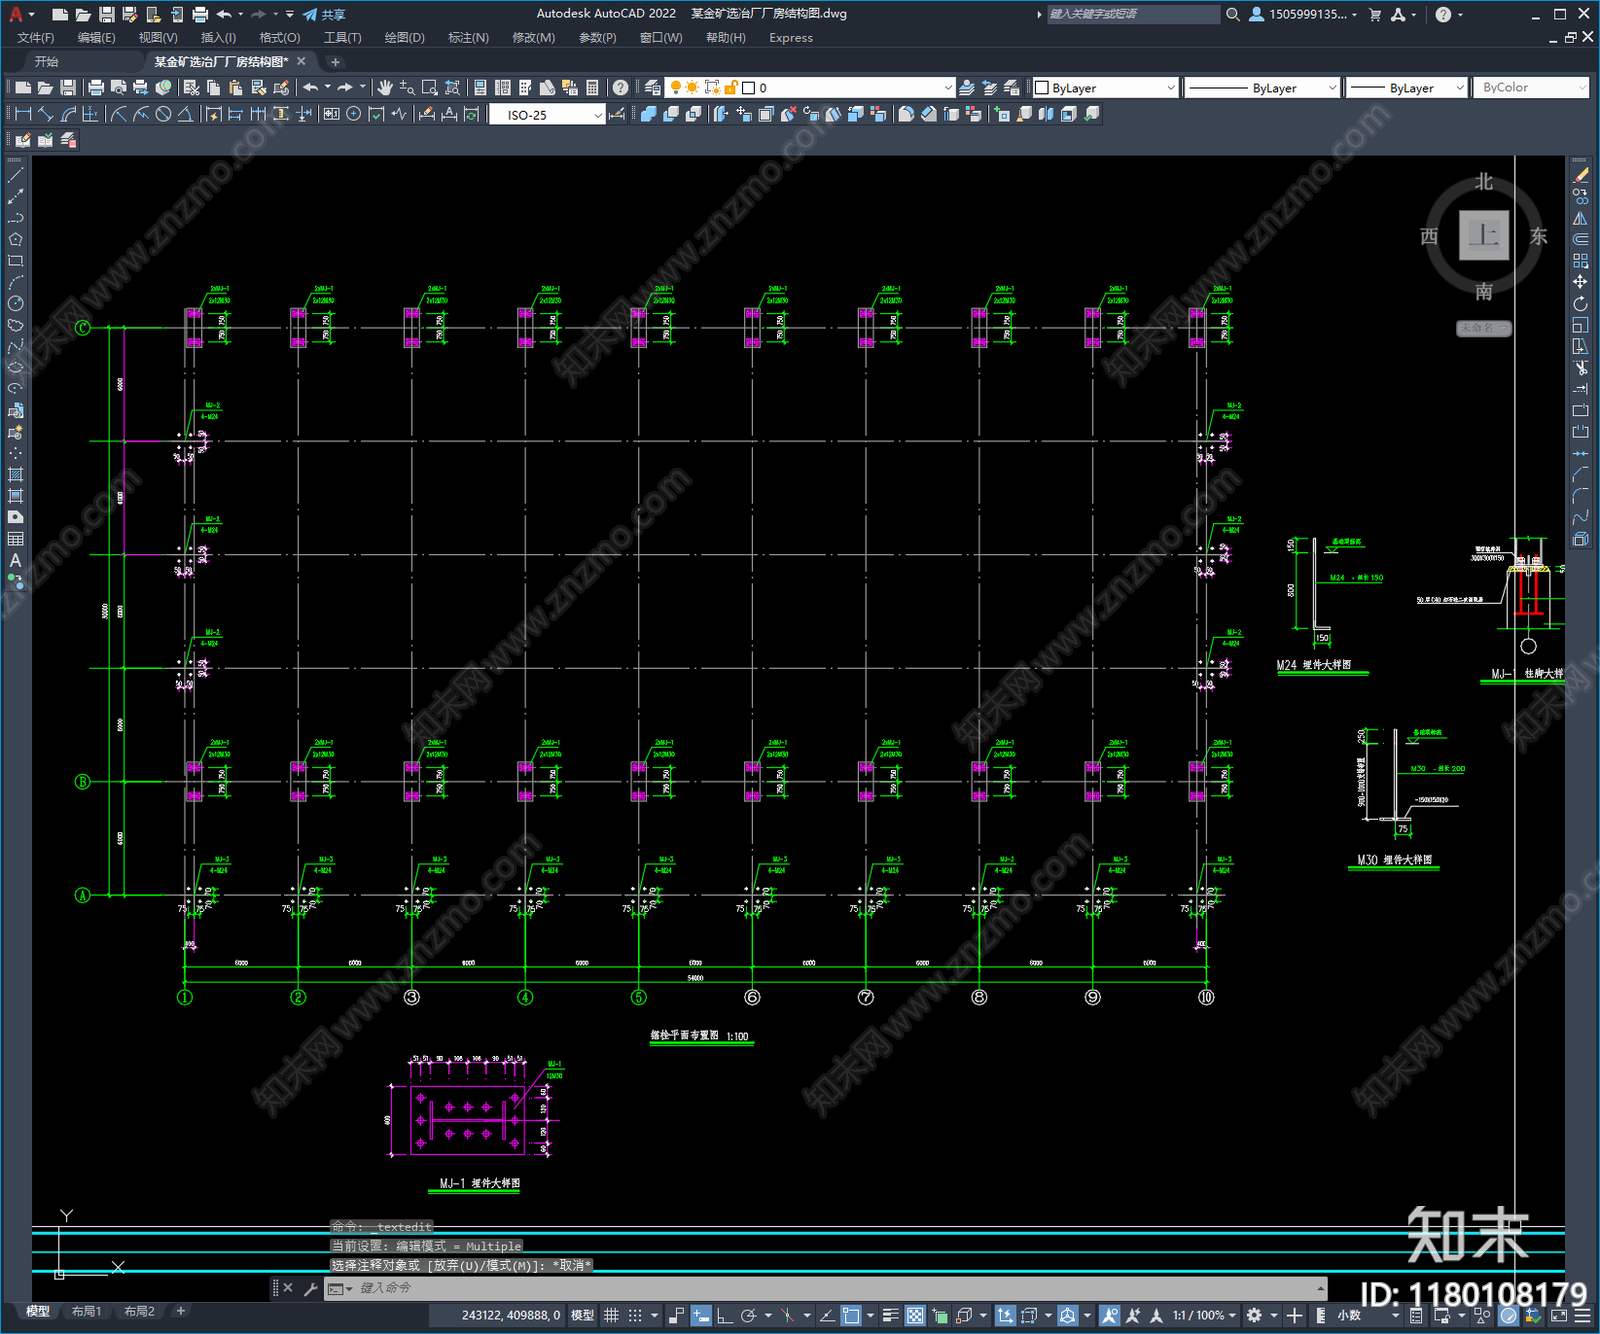
Task: Open the Customization menu in the status bar
Action: pyautogui.click(x=1583, y=1316)
